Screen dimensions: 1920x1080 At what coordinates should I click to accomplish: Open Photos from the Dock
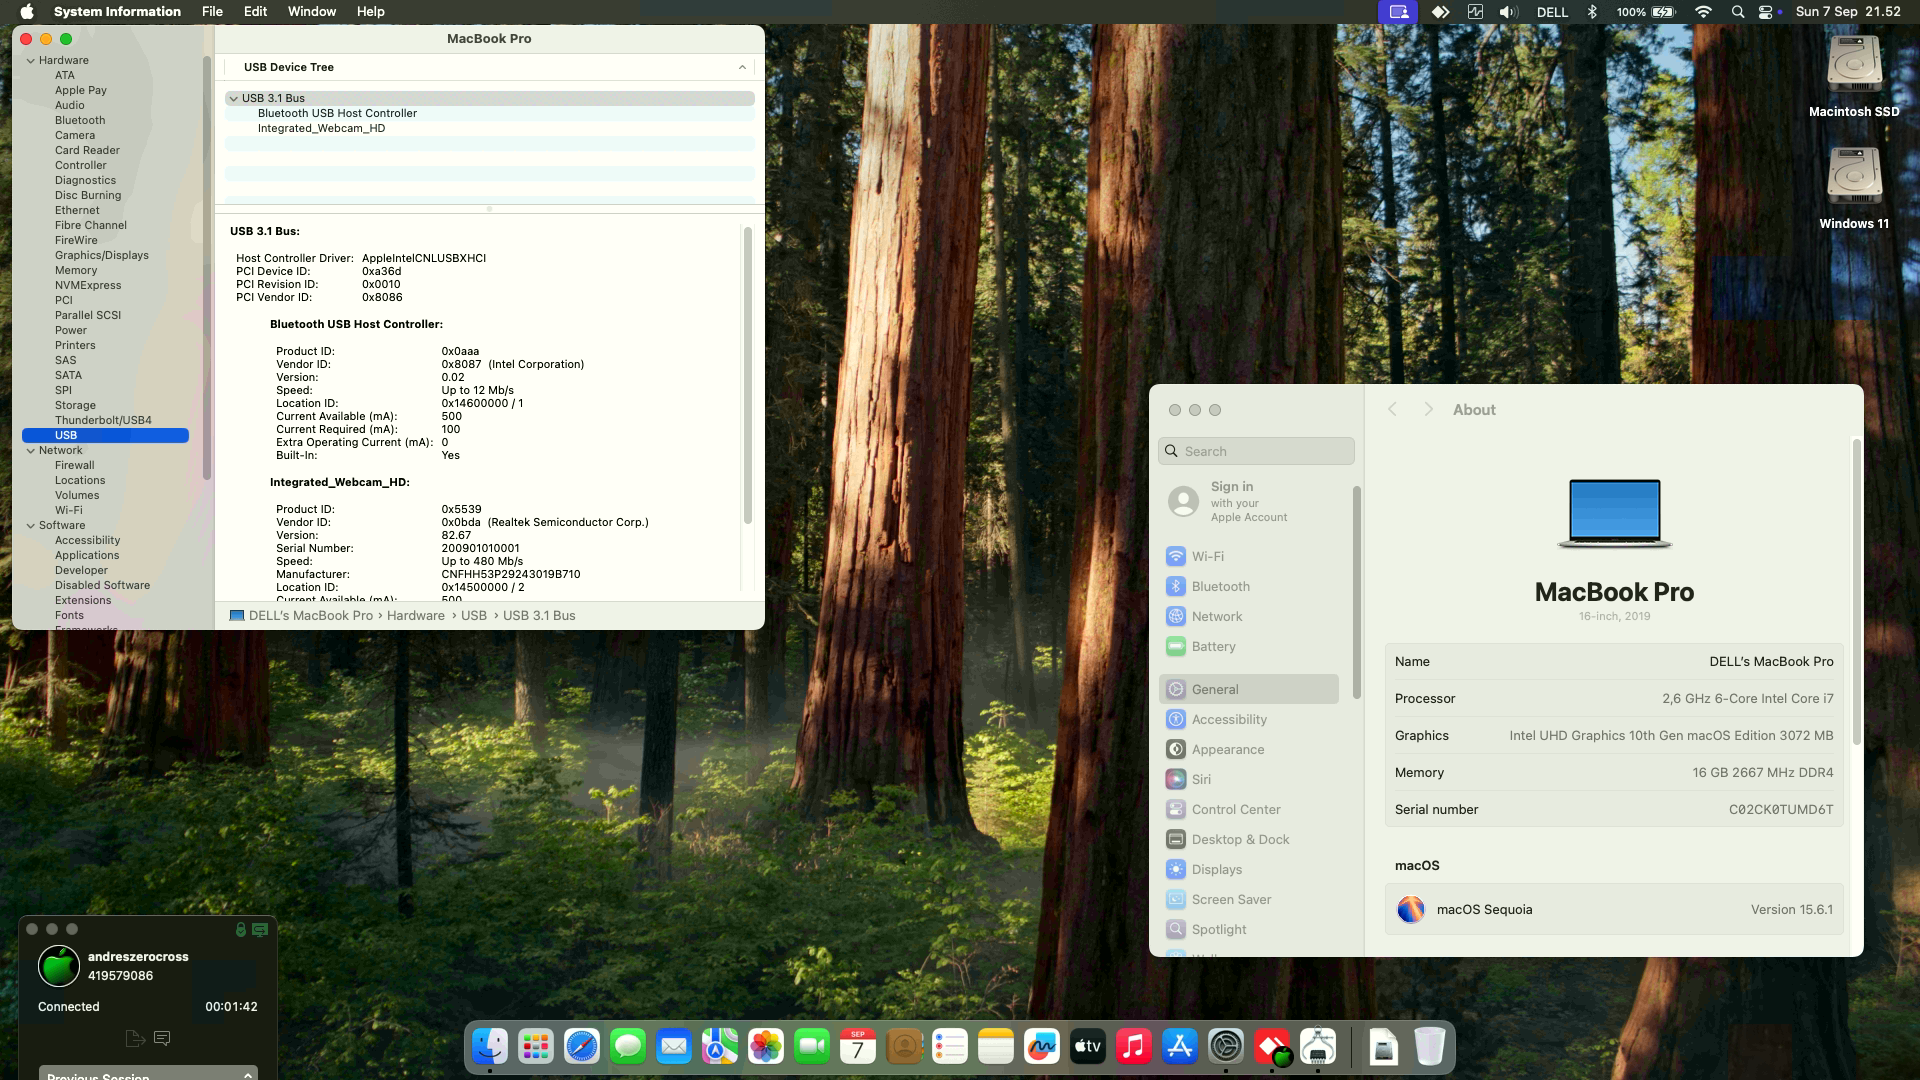(x=766, y=1047)
